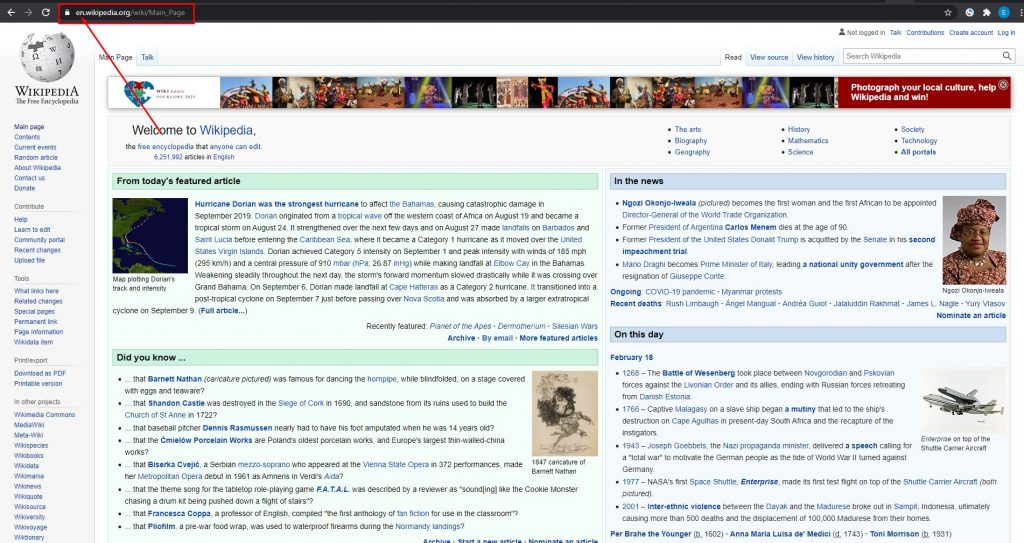Image resolution: width=1024 pixels, height=543 pixels.
Task: Click Donate in the sidebar
Action: click(x=25, y=188)
